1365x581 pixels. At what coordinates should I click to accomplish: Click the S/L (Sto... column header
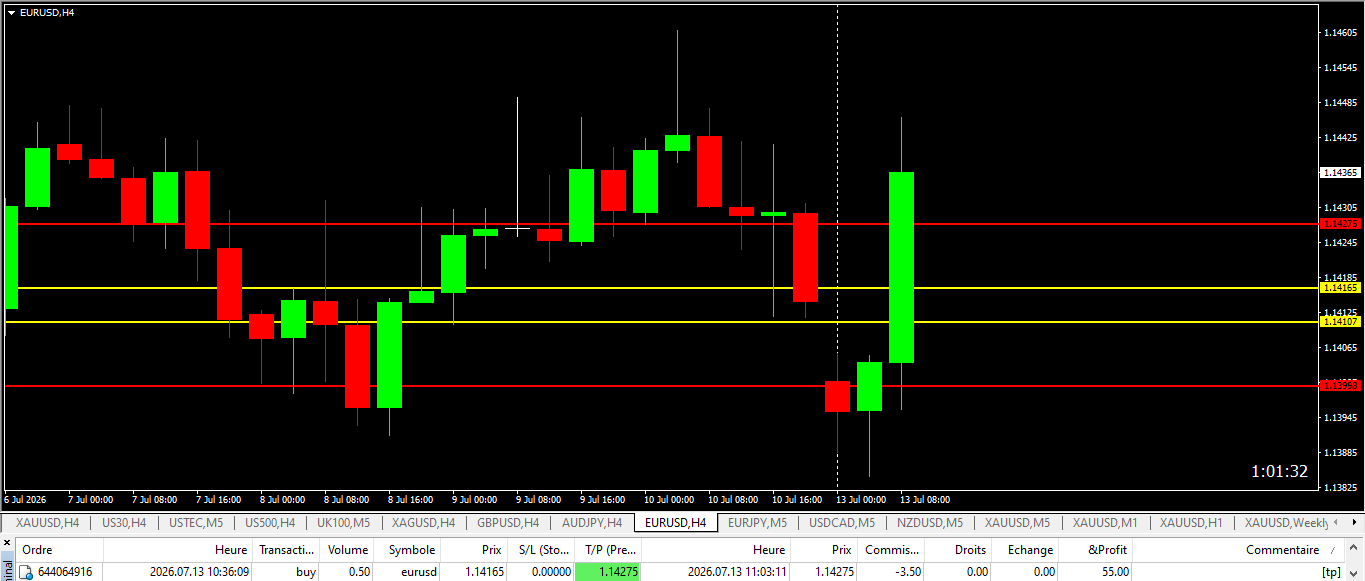(x=540, y=550)
